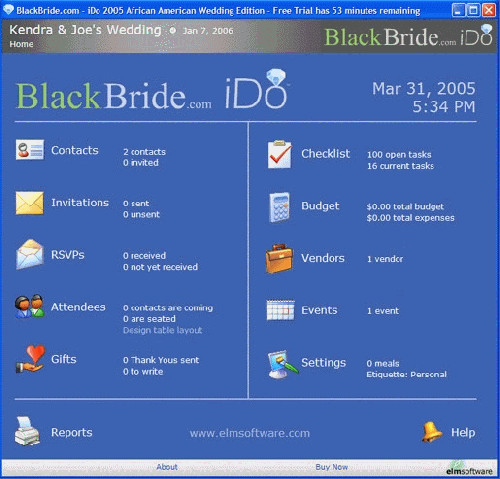Open the Vendors briefcase icon

pos(279,259)
